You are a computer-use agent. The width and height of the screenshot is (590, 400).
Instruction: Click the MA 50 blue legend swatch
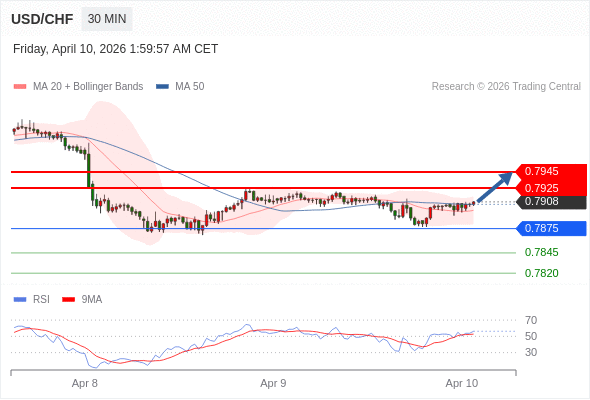tap(162, 87)
